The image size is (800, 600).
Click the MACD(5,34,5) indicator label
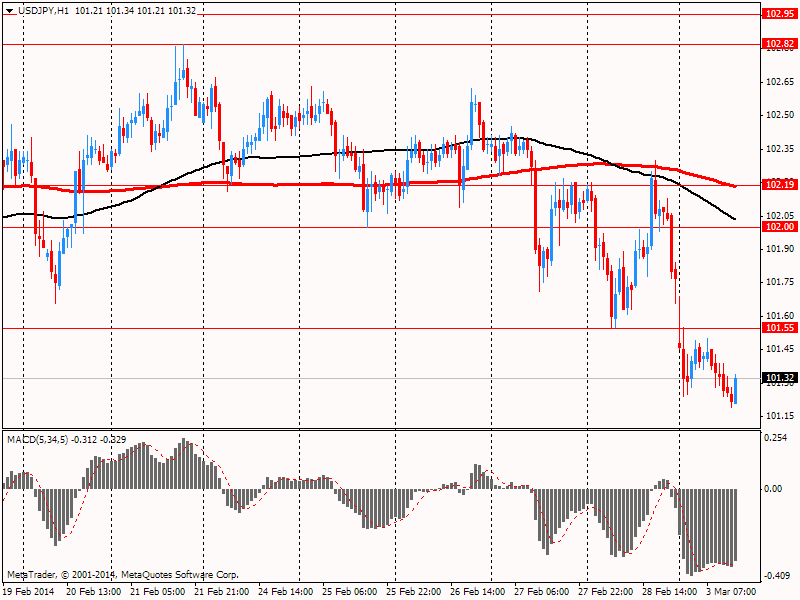(x=37, y=439)
